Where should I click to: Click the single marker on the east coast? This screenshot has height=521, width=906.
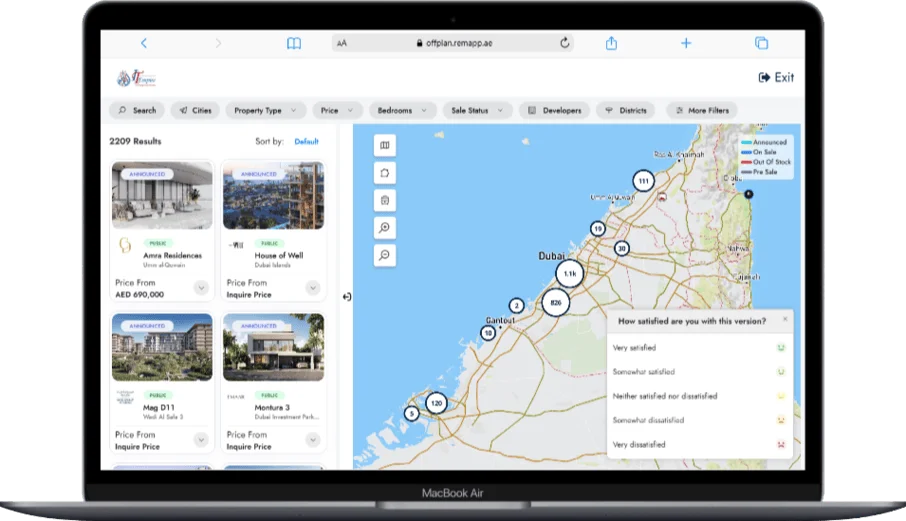[749, 194]
